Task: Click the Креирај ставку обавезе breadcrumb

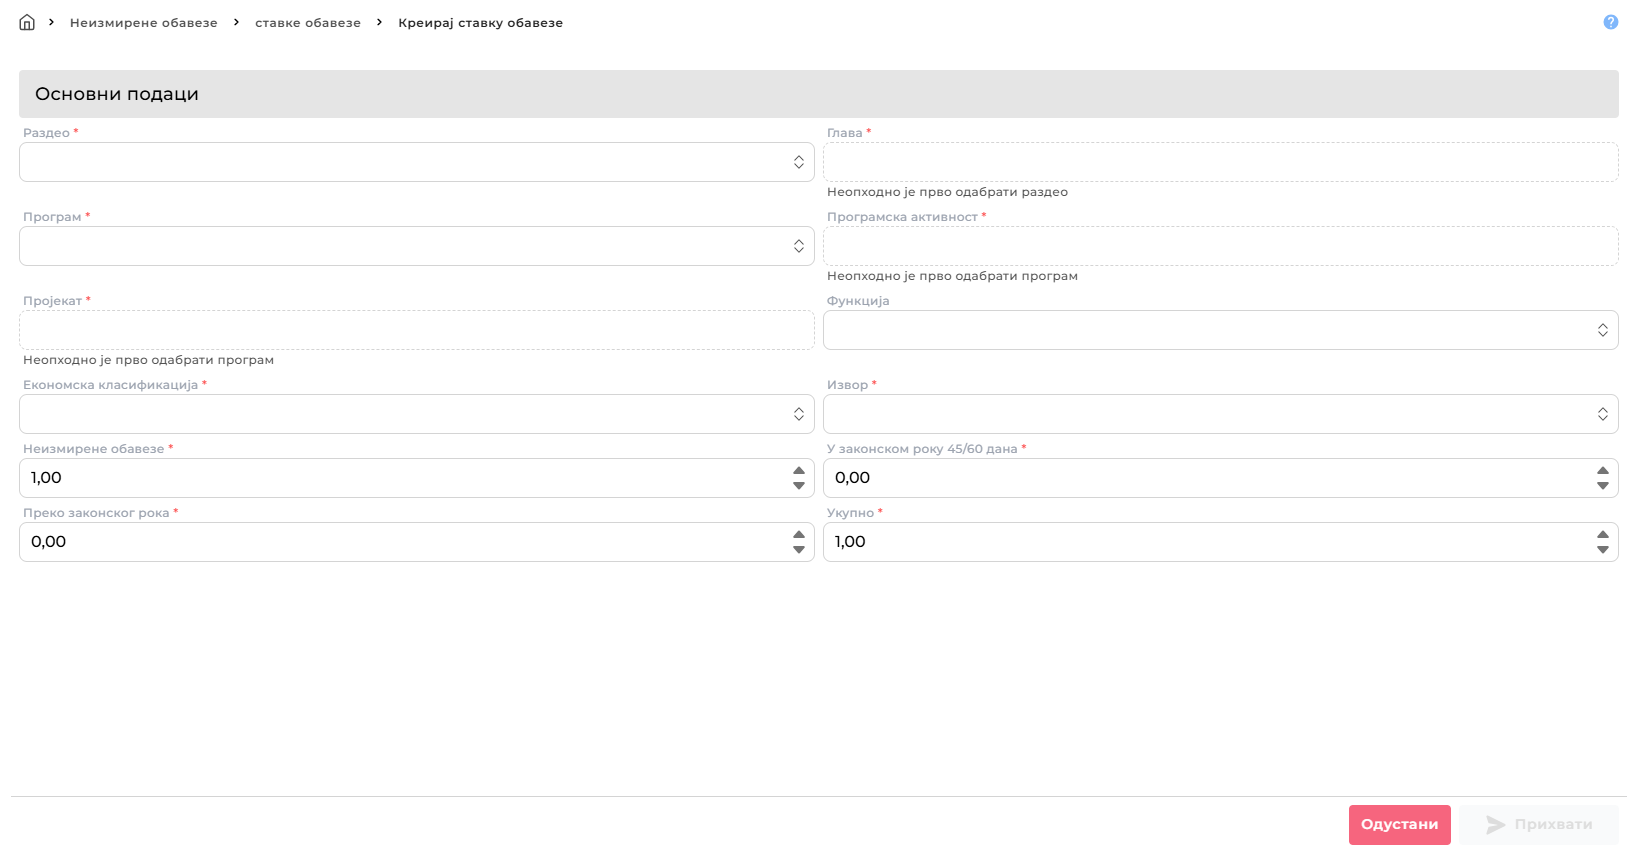Action: [x=480, y=23]
